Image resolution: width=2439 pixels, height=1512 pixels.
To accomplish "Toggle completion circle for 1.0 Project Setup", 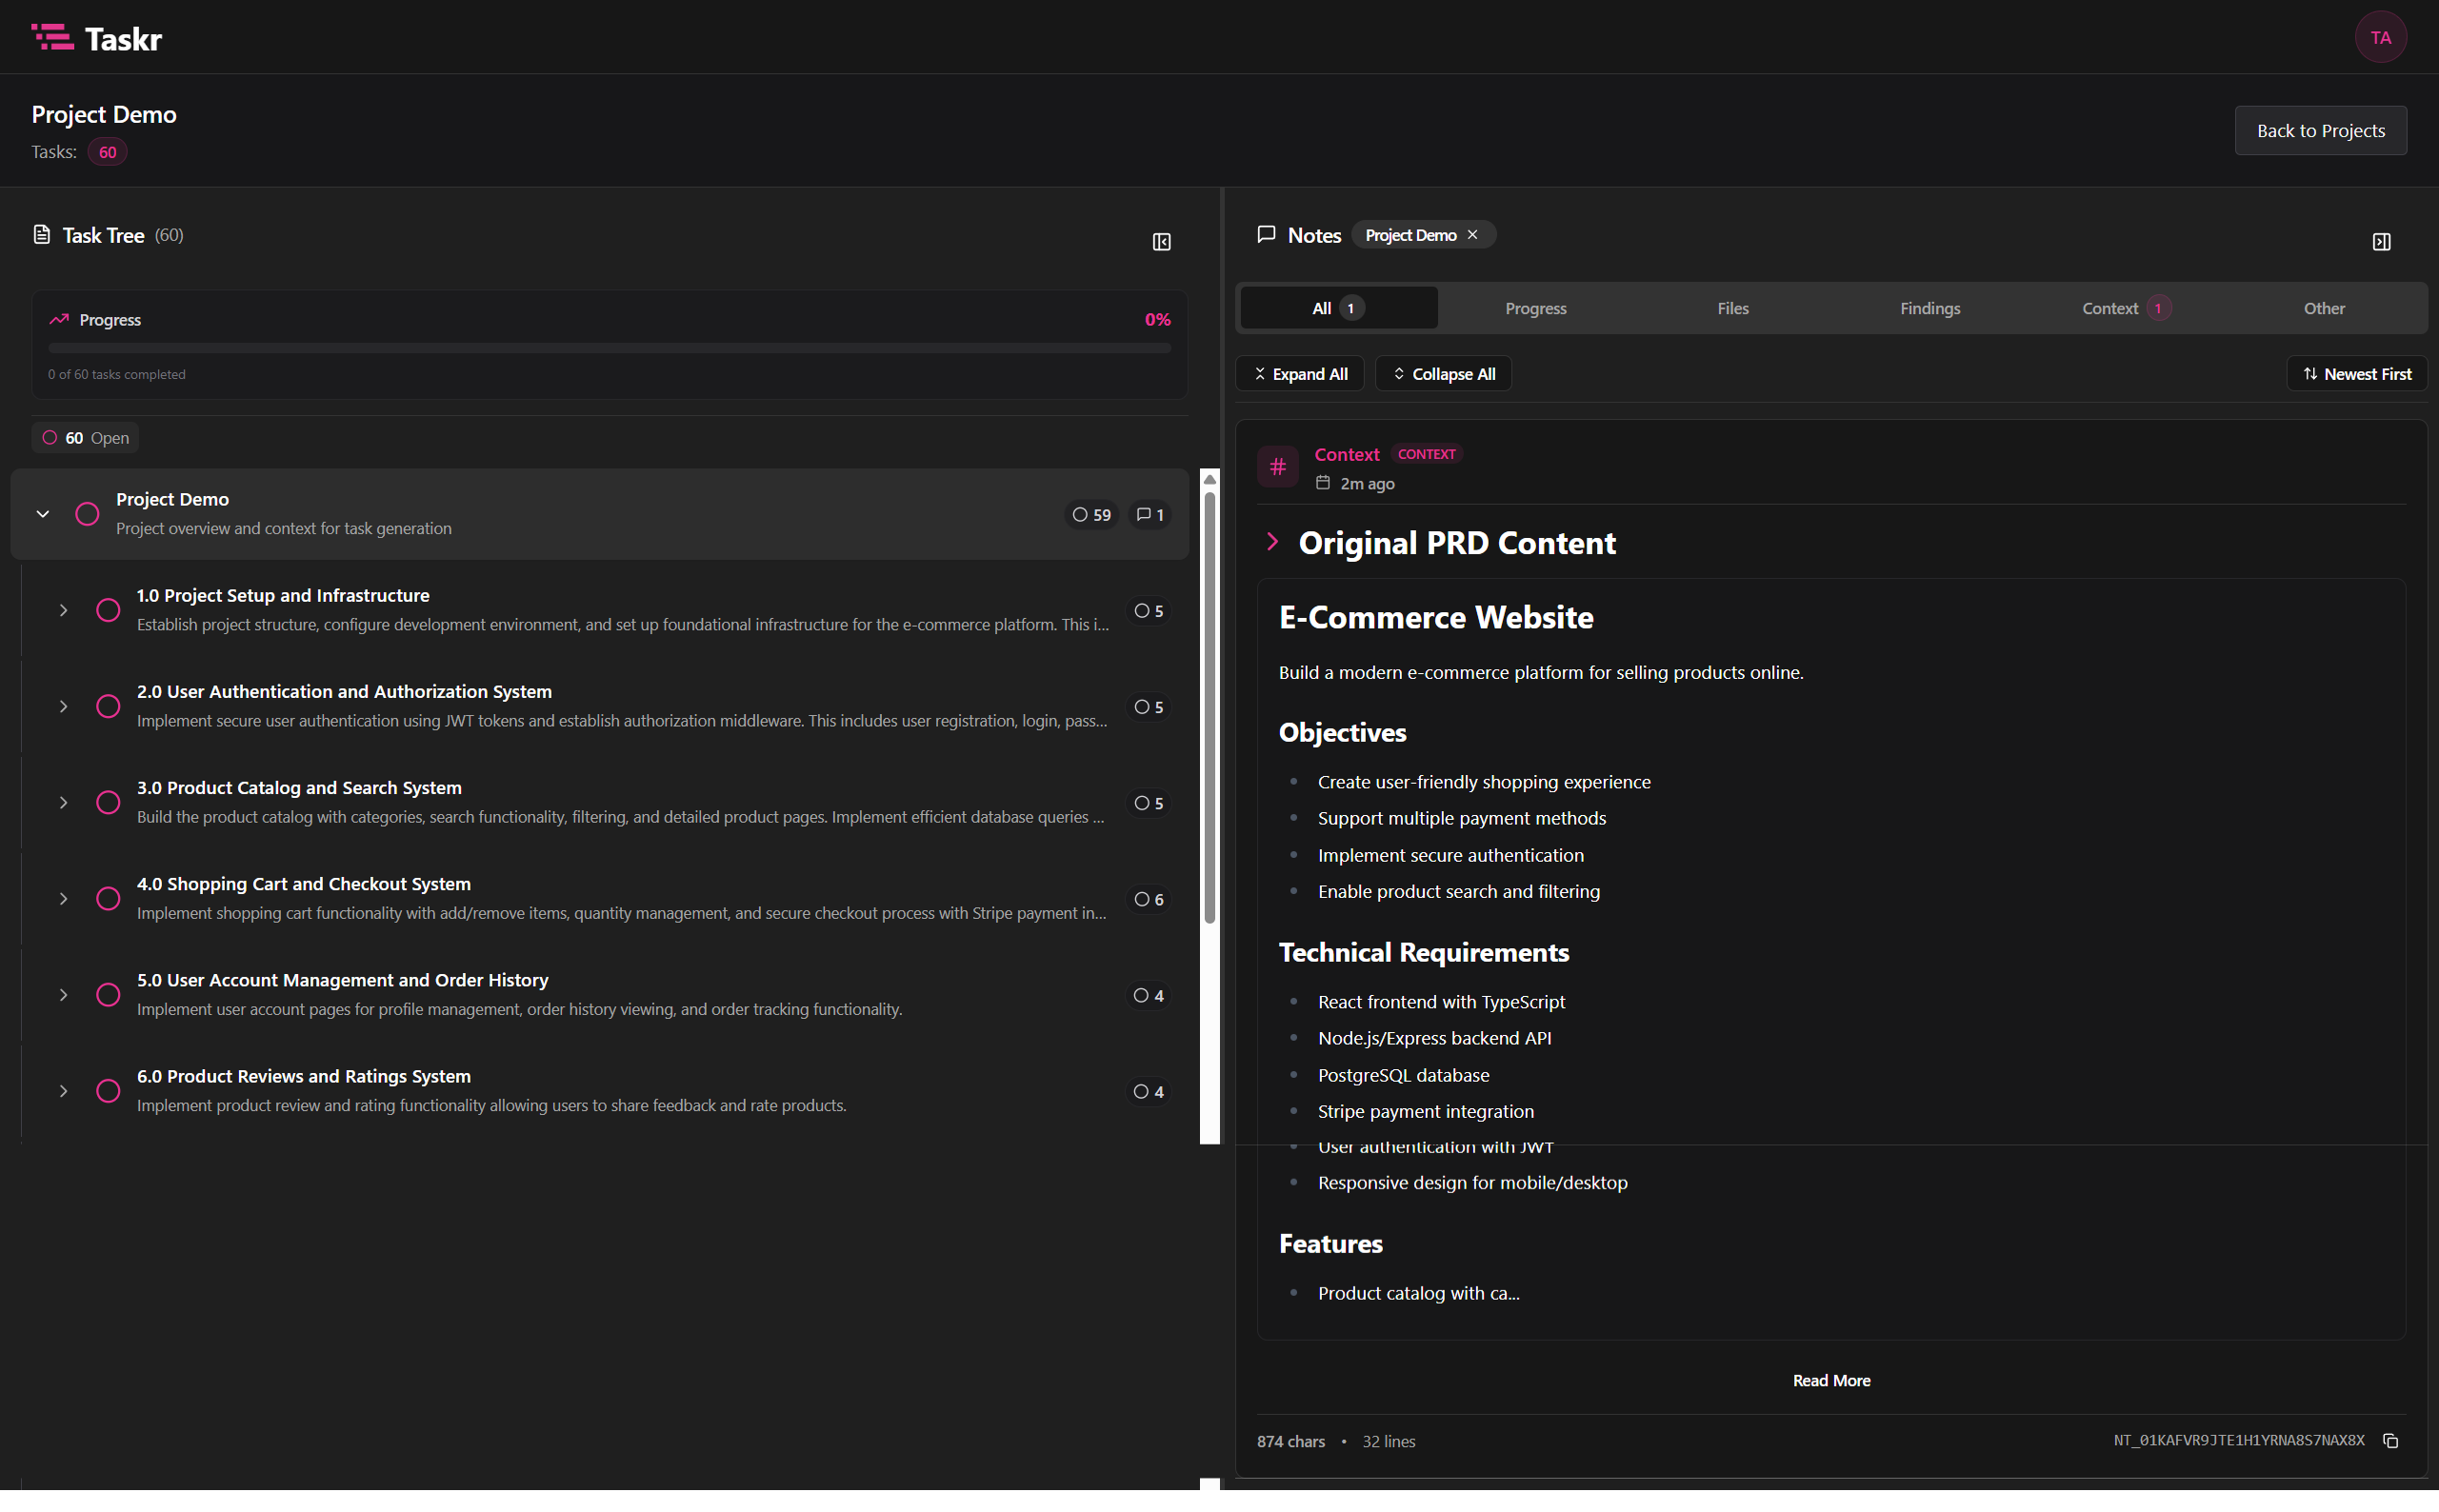I will click(108, 610).
